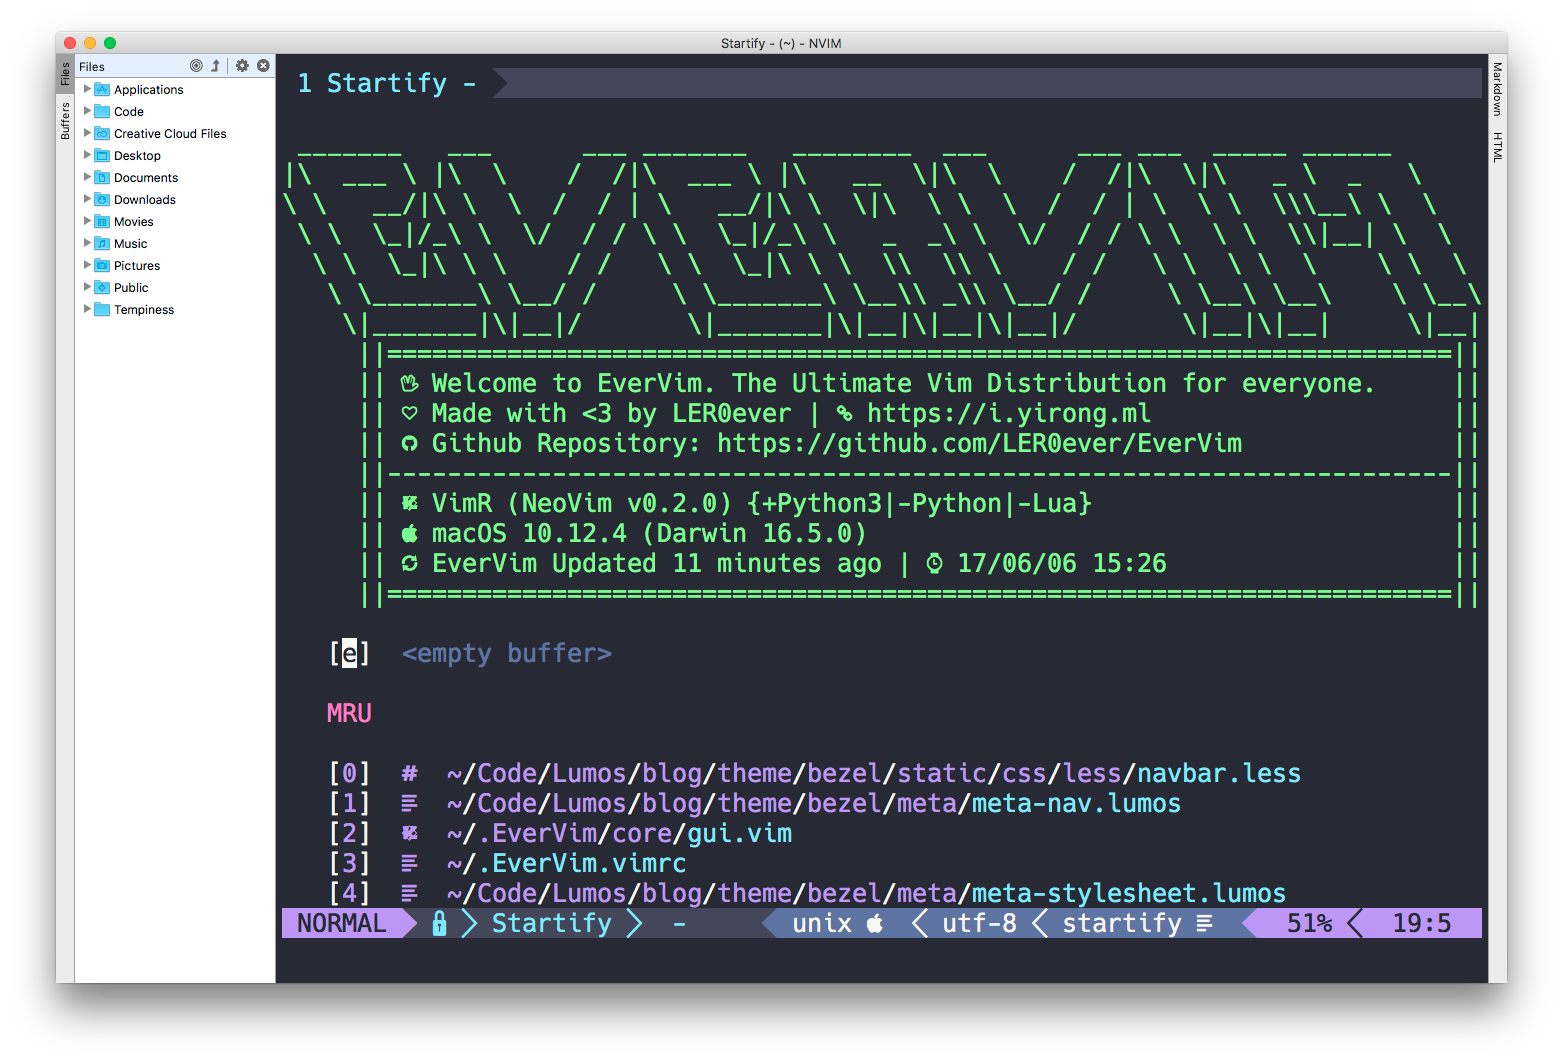Click the NORMAL mode indicator
The height and width of the screenshot is (1063, 1563).
(x=342, y=923)
